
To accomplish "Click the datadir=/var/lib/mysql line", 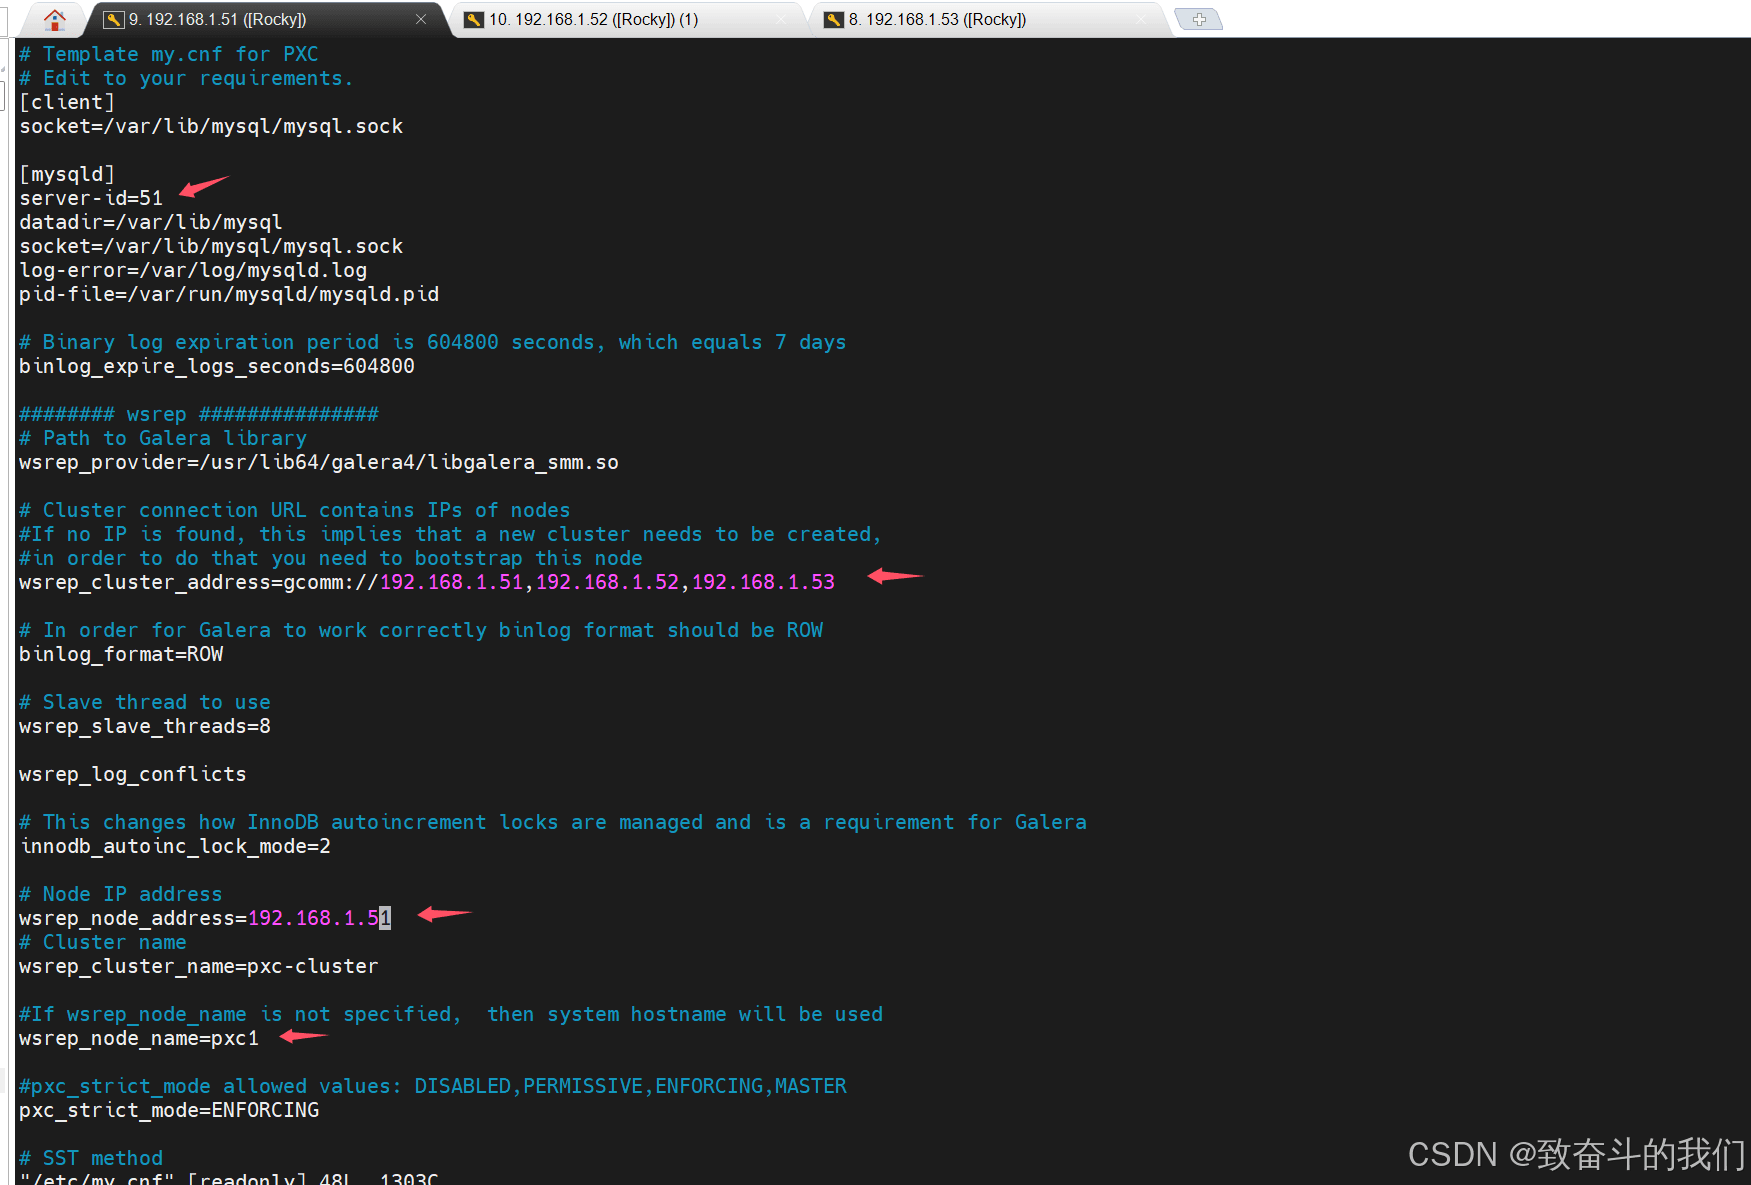I will point(151,222).
